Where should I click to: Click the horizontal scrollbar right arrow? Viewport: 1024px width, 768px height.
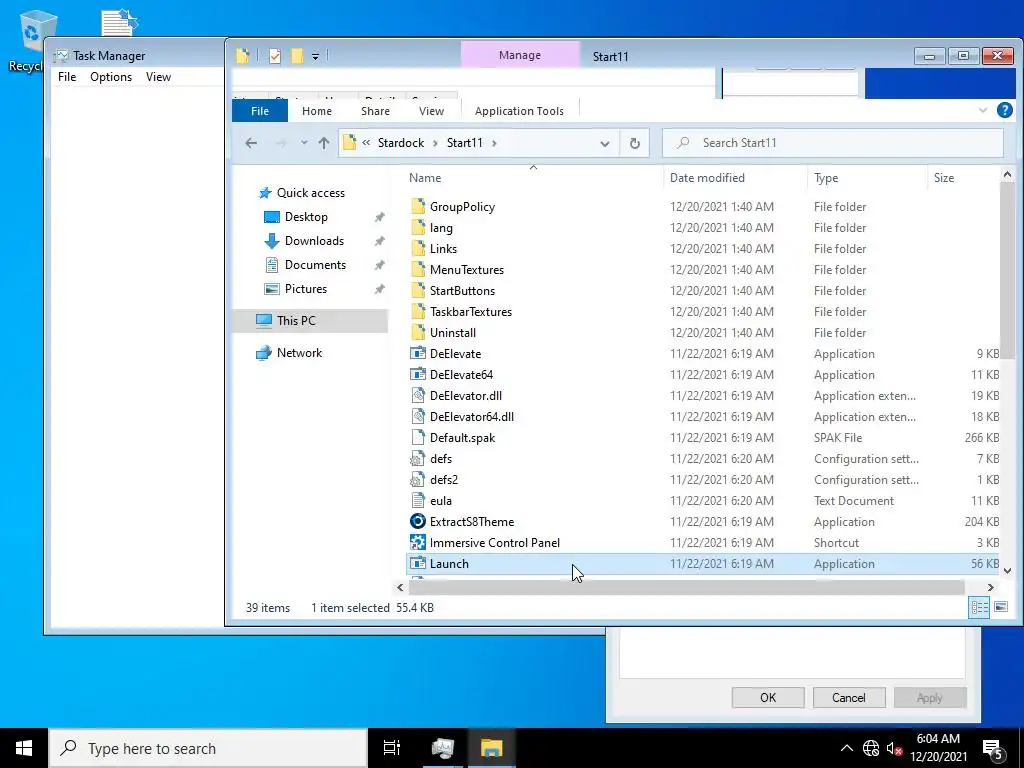(990, 588)
